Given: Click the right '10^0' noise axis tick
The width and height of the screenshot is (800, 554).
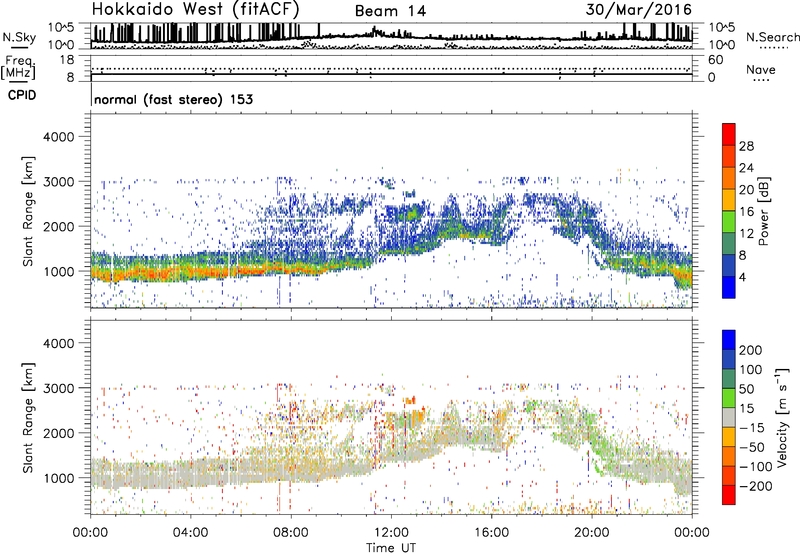Looking at the screenshot, I should click(721, 45).
